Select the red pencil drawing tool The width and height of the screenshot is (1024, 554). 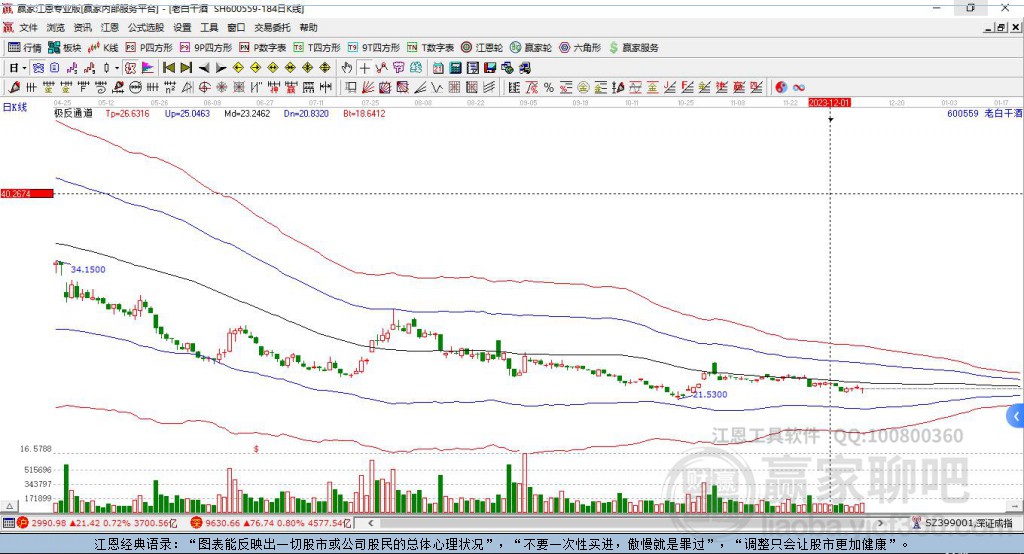(14, 88)
